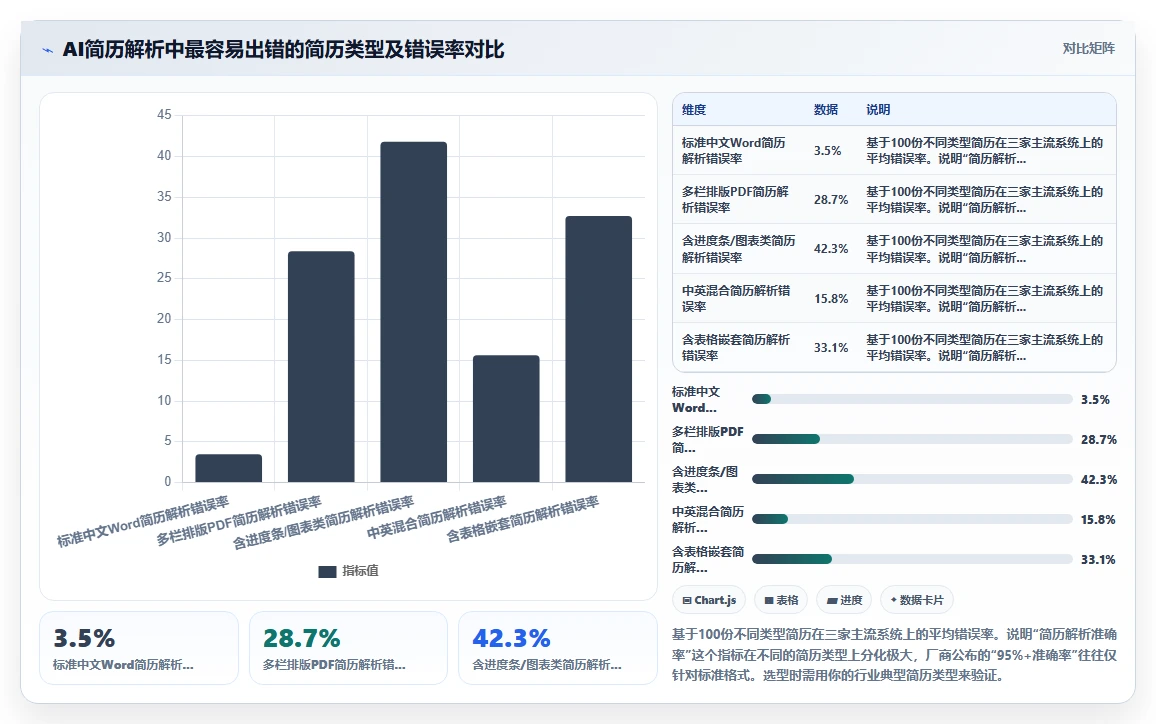
Task: Click the 标准中文Word... progress label
Action: coord(696,400)
